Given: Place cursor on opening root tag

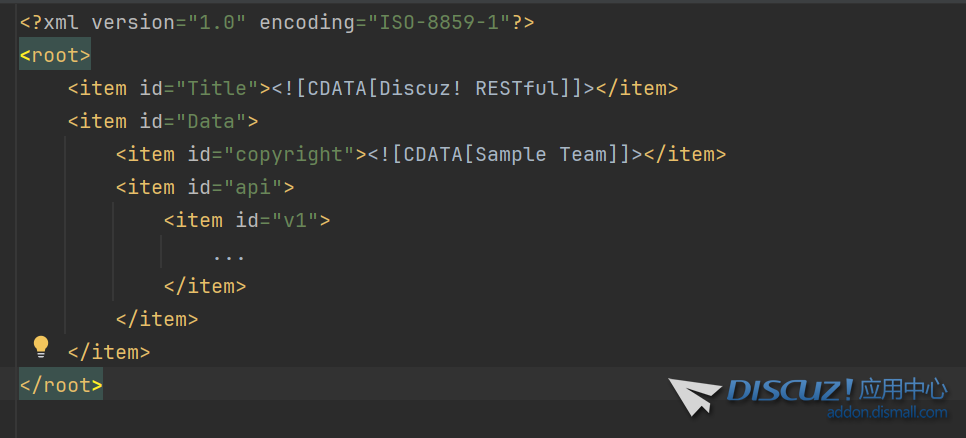Looking at the screenshot, I should coord(55,55).
